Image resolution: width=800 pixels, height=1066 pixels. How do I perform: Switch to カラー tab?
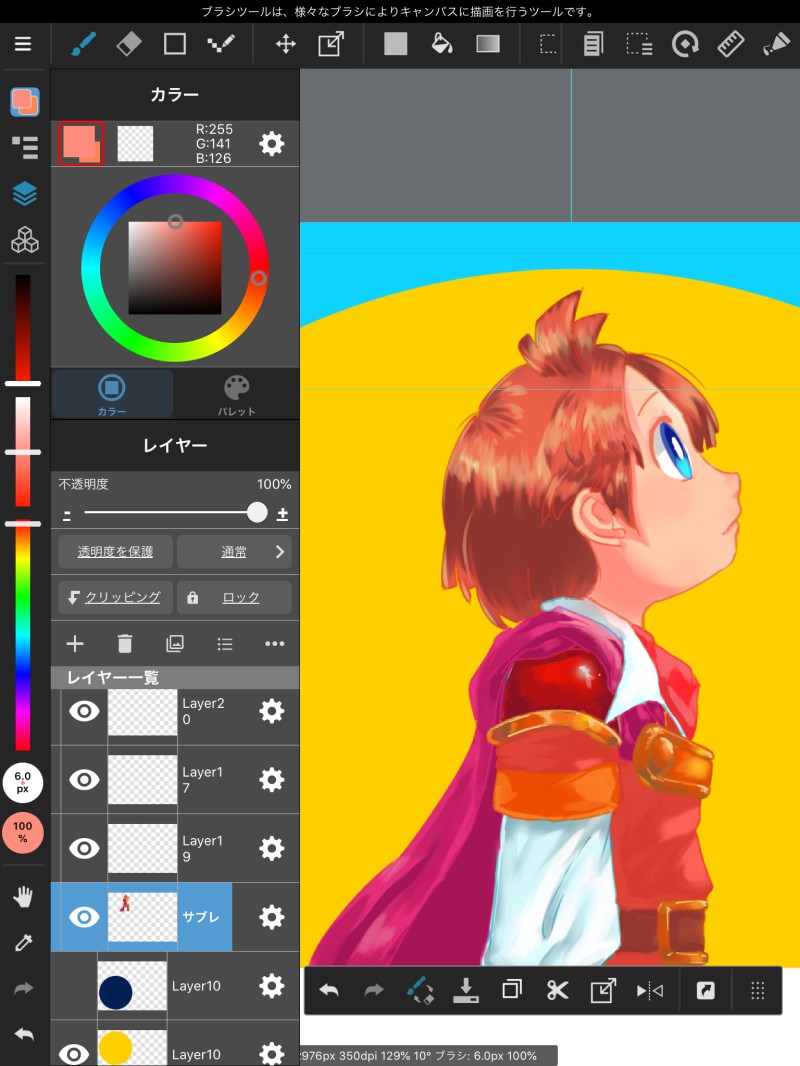click(x=111, y=394)
